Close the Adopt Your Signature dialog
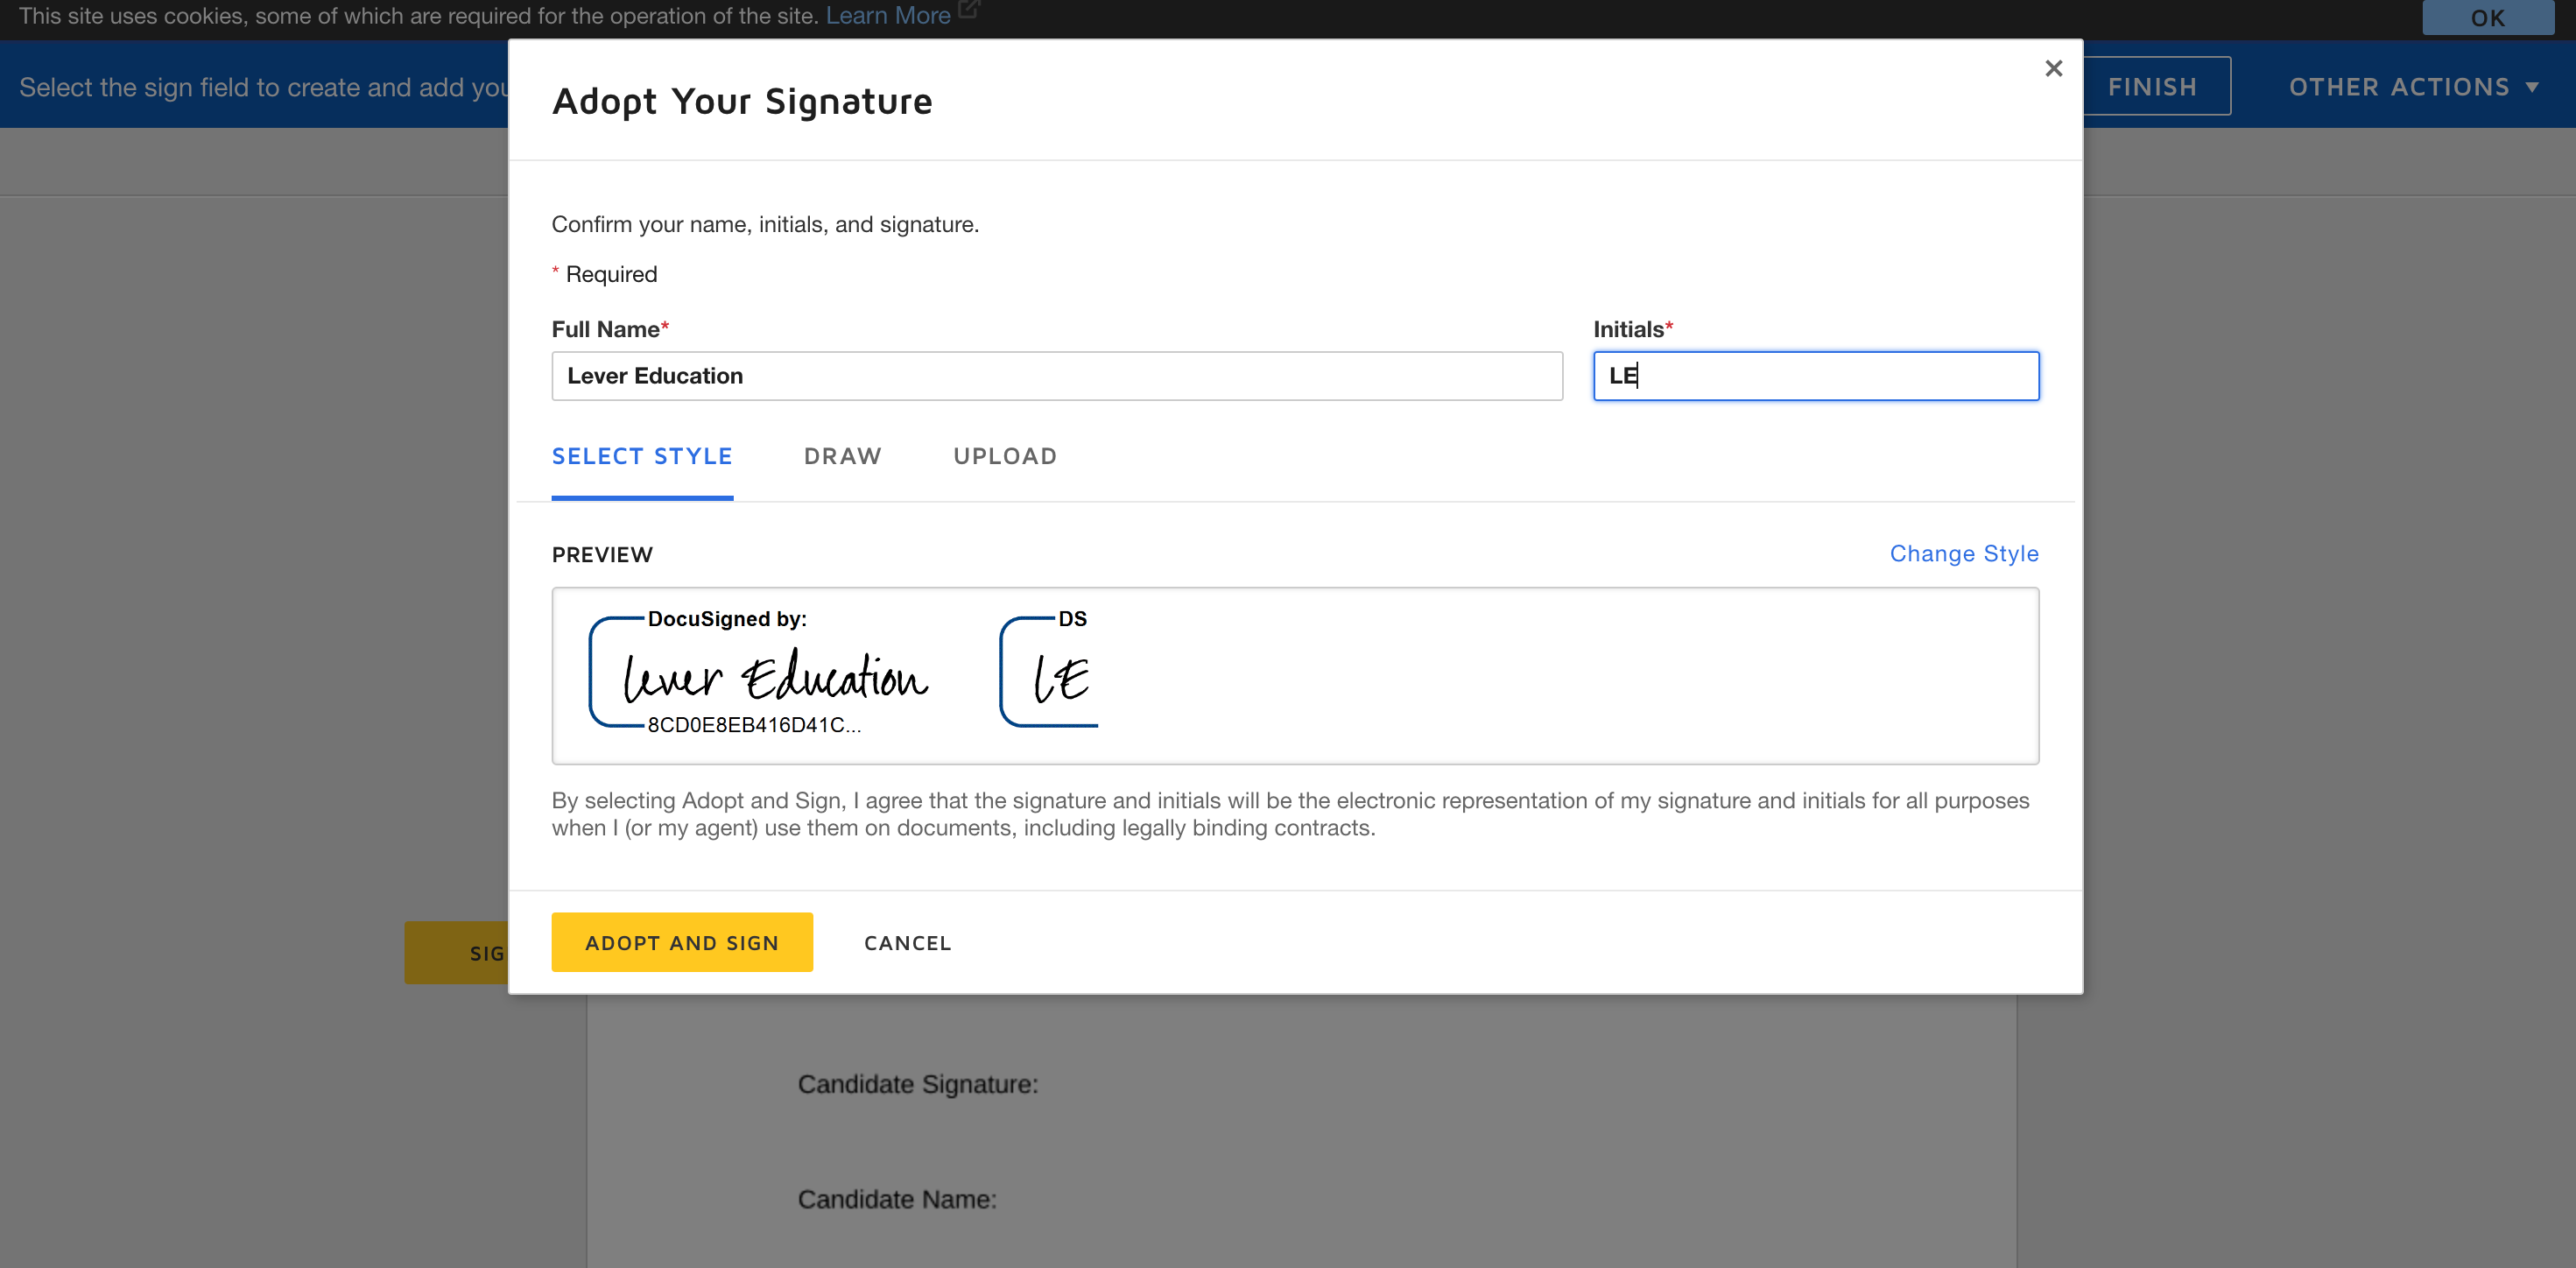This screenshot has width=2576, height=1268. pos(2053,69)
